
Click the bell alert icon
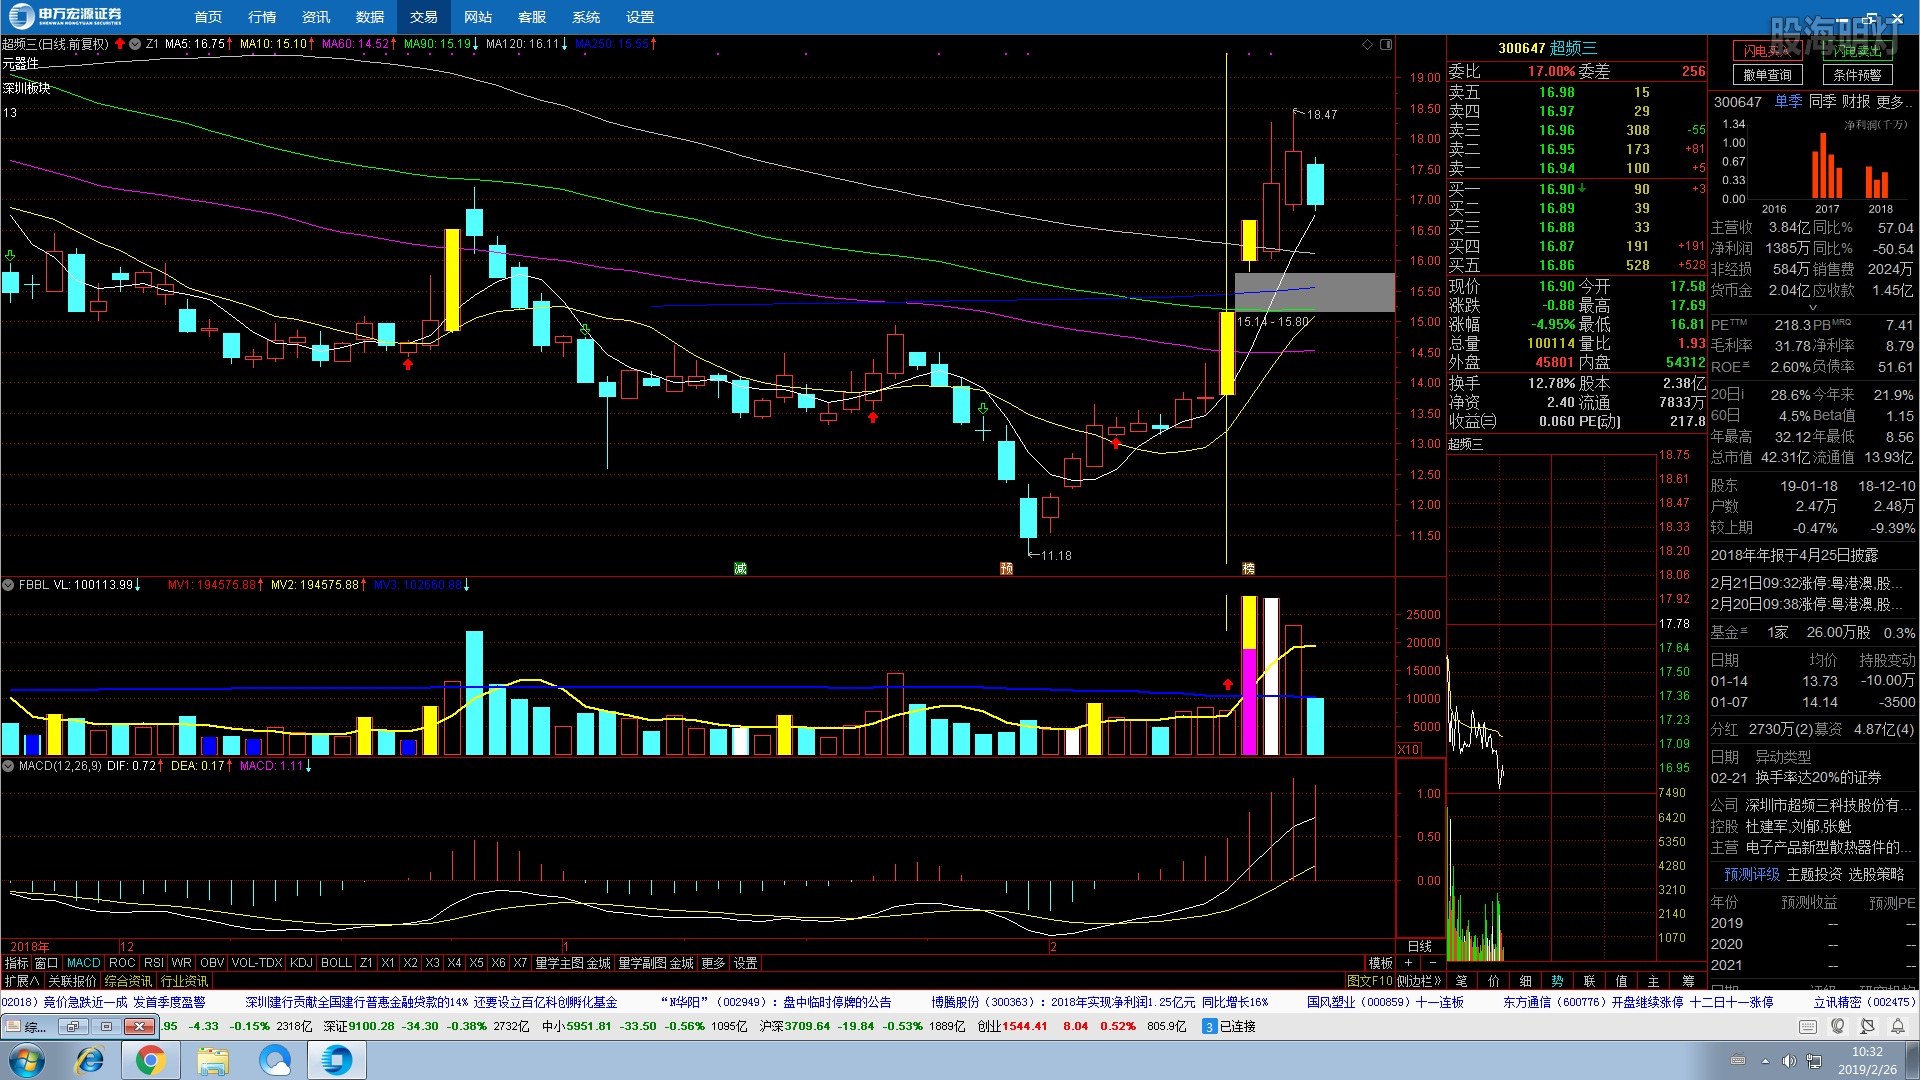[1897, 1026]
